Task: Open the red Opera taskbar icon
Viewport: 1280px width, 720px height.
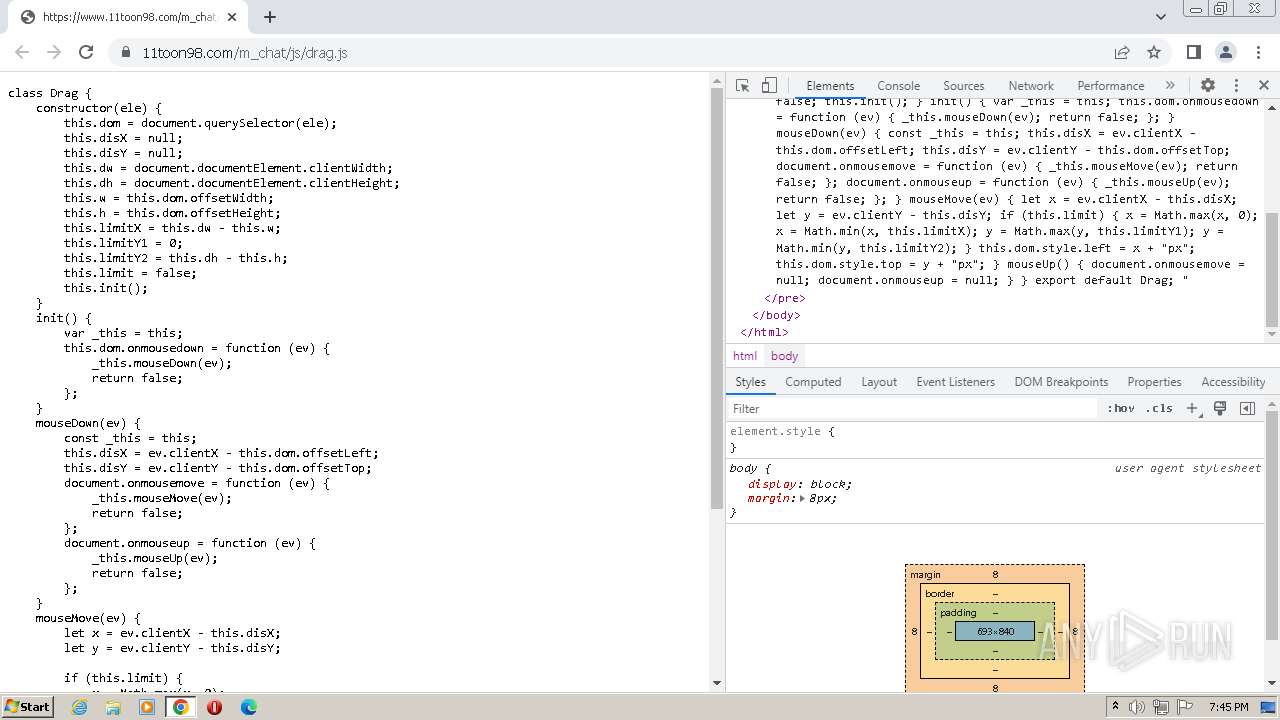Action: (214, 707)
